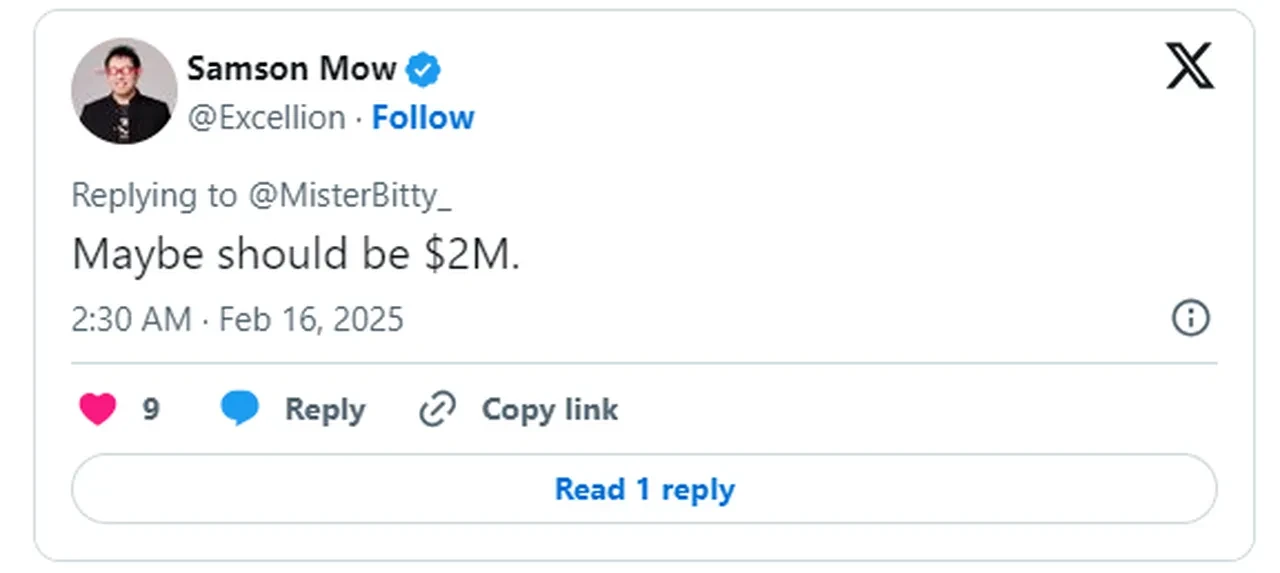Click the pink heart like icon
The image size is (1280, 573).
pyautogui.click(x=98, y=409)
